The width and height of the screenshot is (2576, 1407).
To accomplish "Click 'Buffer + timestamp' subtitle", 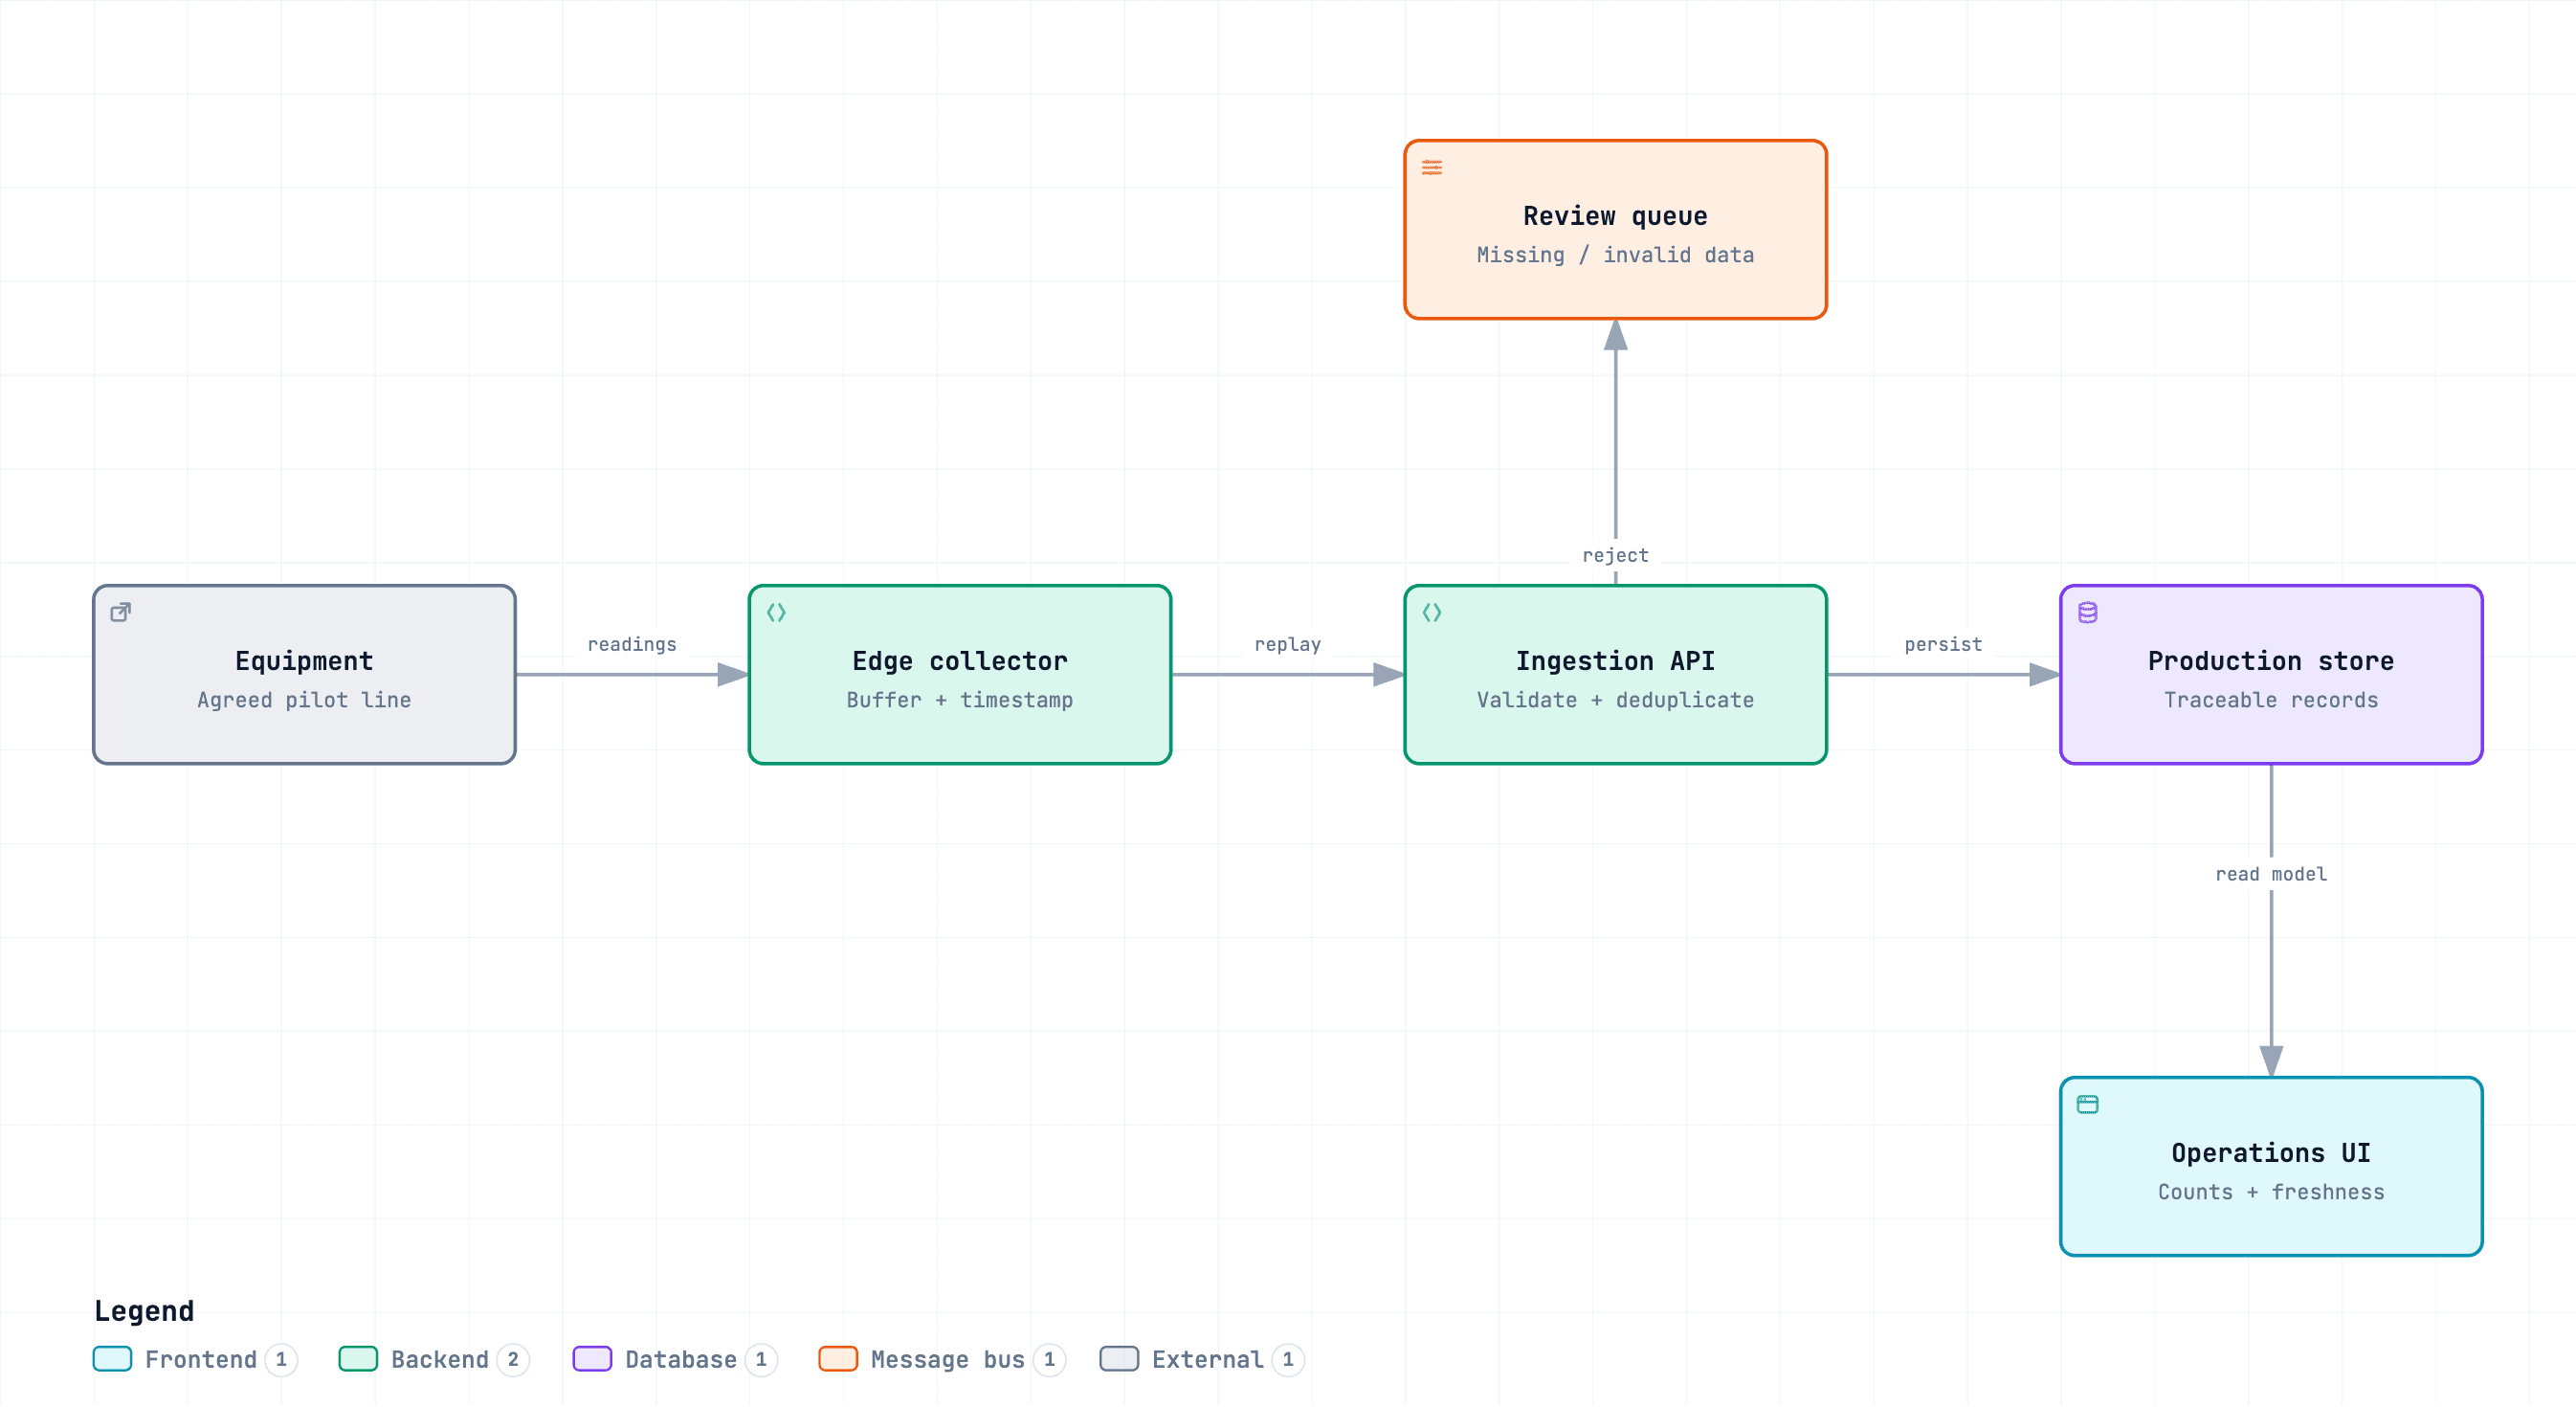I will click(960, 700).
